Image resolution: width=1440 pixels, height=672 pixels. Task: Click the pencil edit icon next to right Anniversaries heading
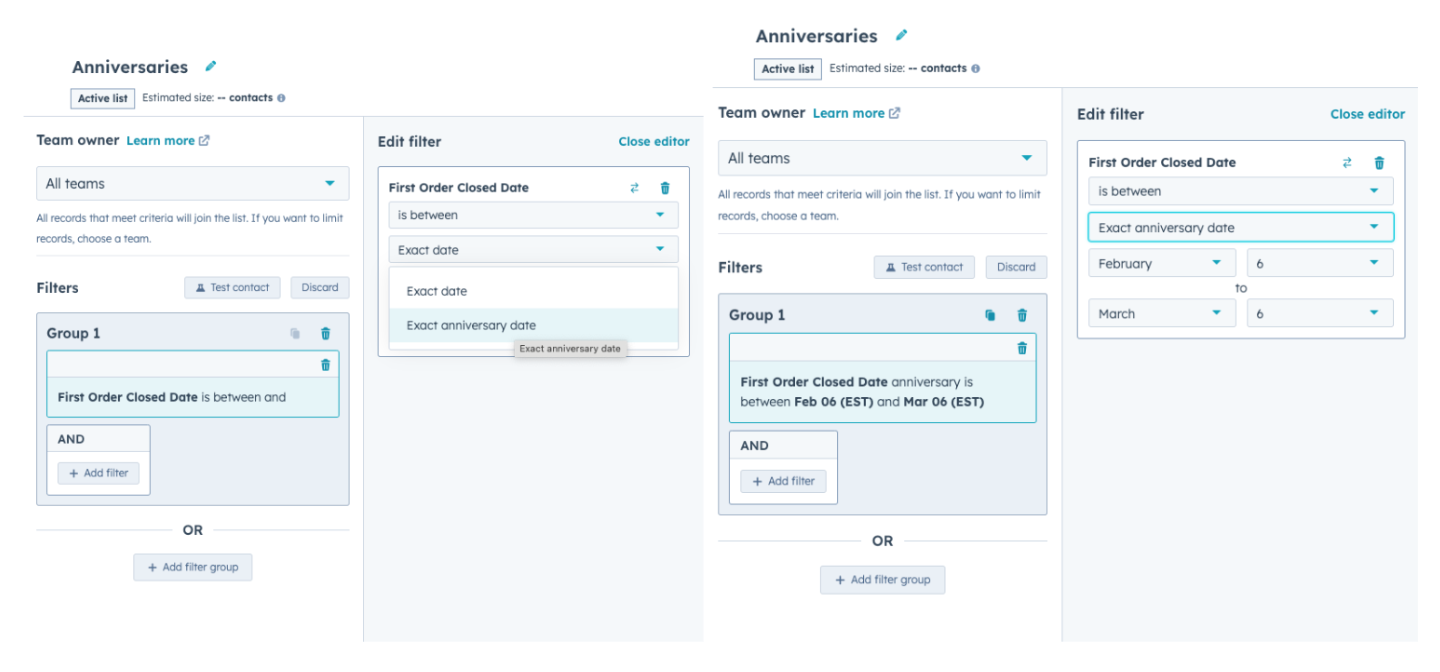901,35
